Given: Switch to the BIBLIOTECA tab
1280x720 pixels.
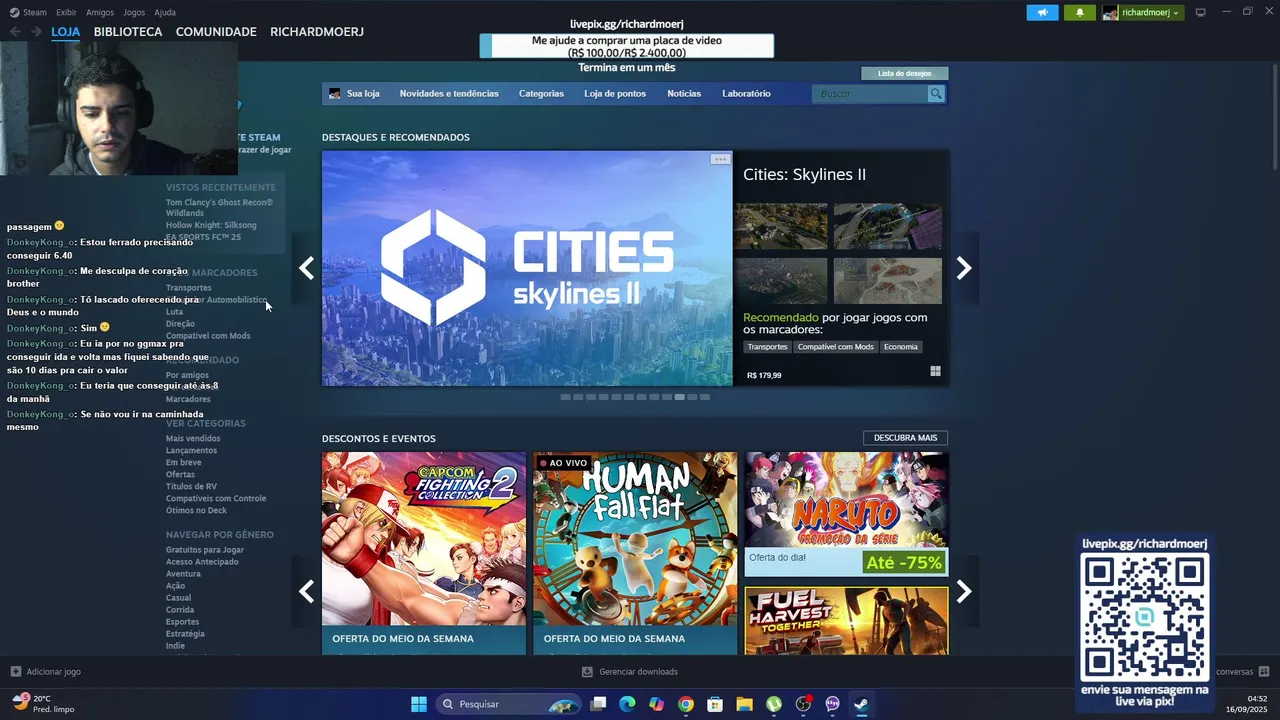Looking at the screenshot, I should pos(128,32).
